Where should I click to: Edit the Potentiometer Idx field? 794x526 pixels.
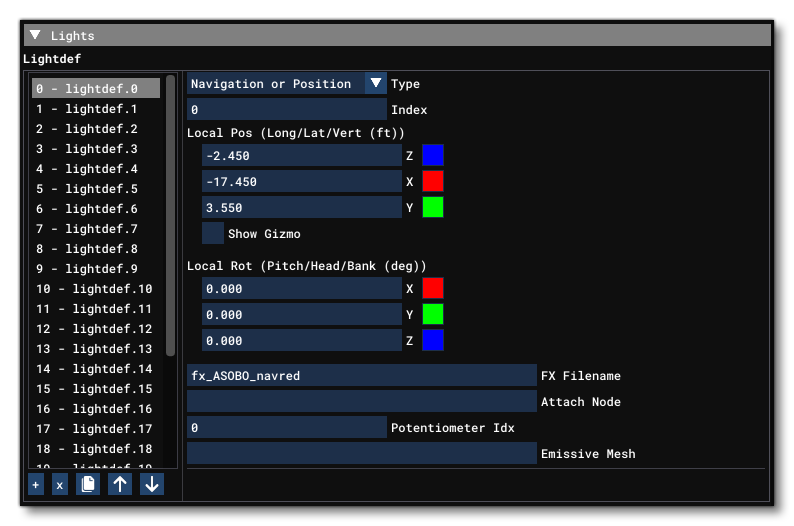[x=287, y=427]
